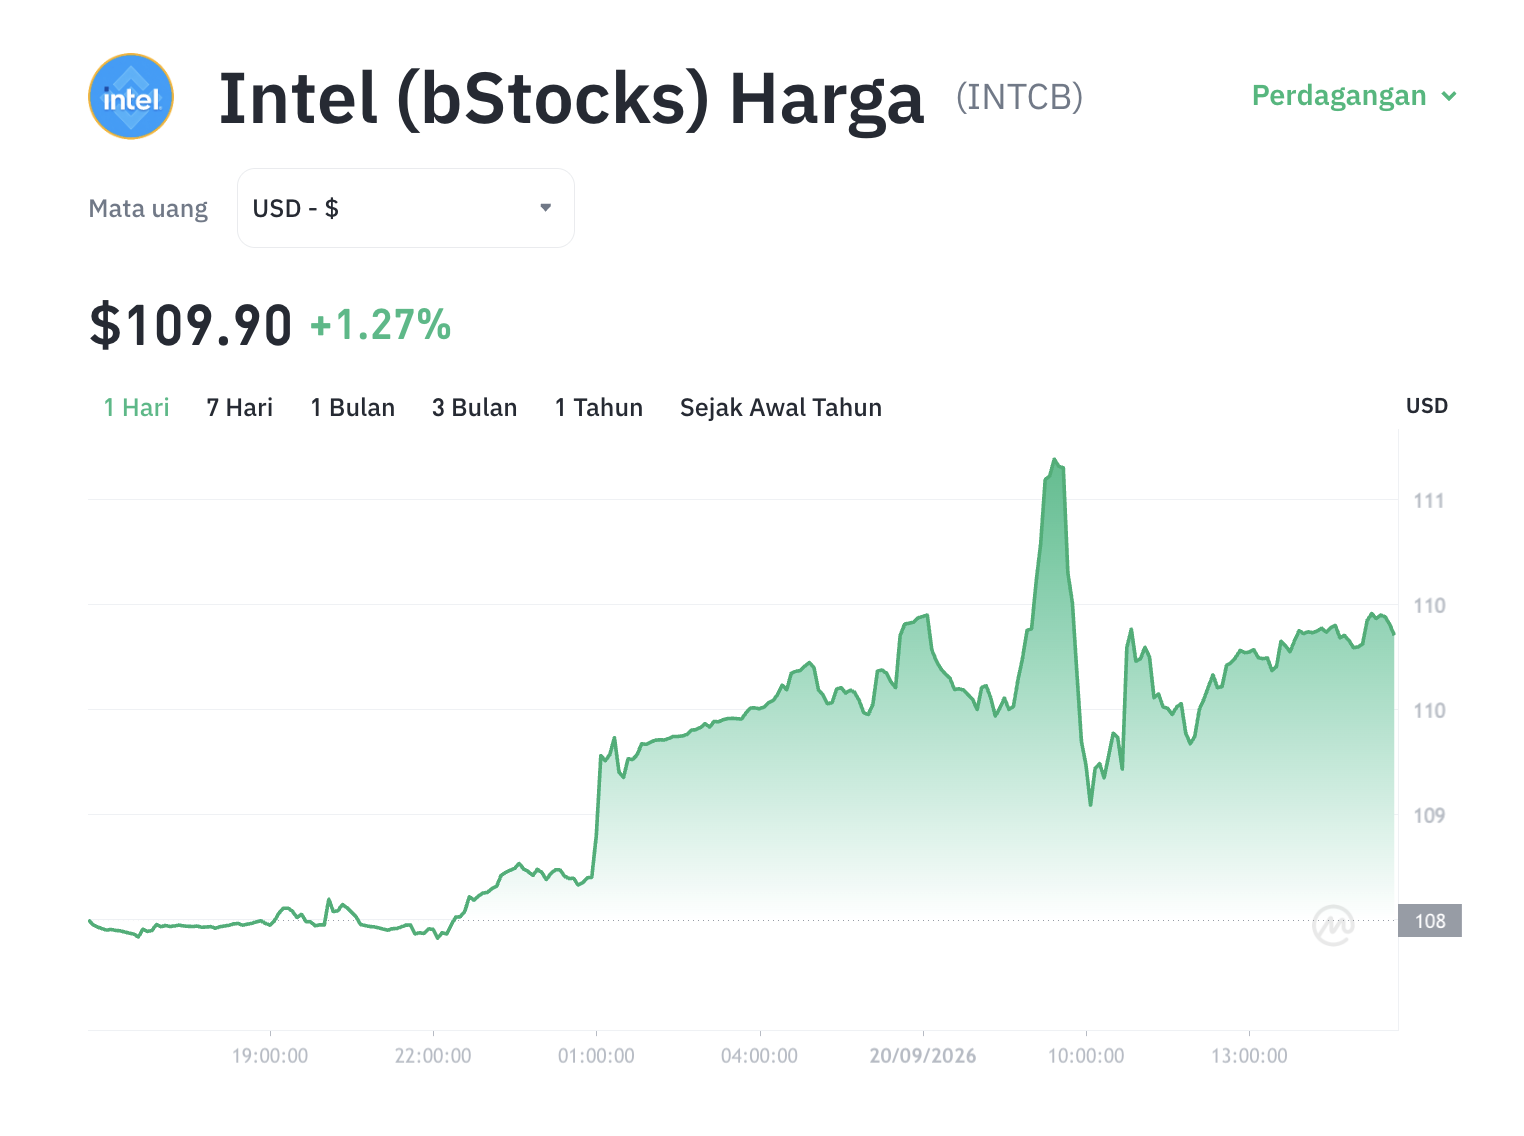Open the Perdagangan trading menu
The image size is (1524, 1136).
point(1354,96)
